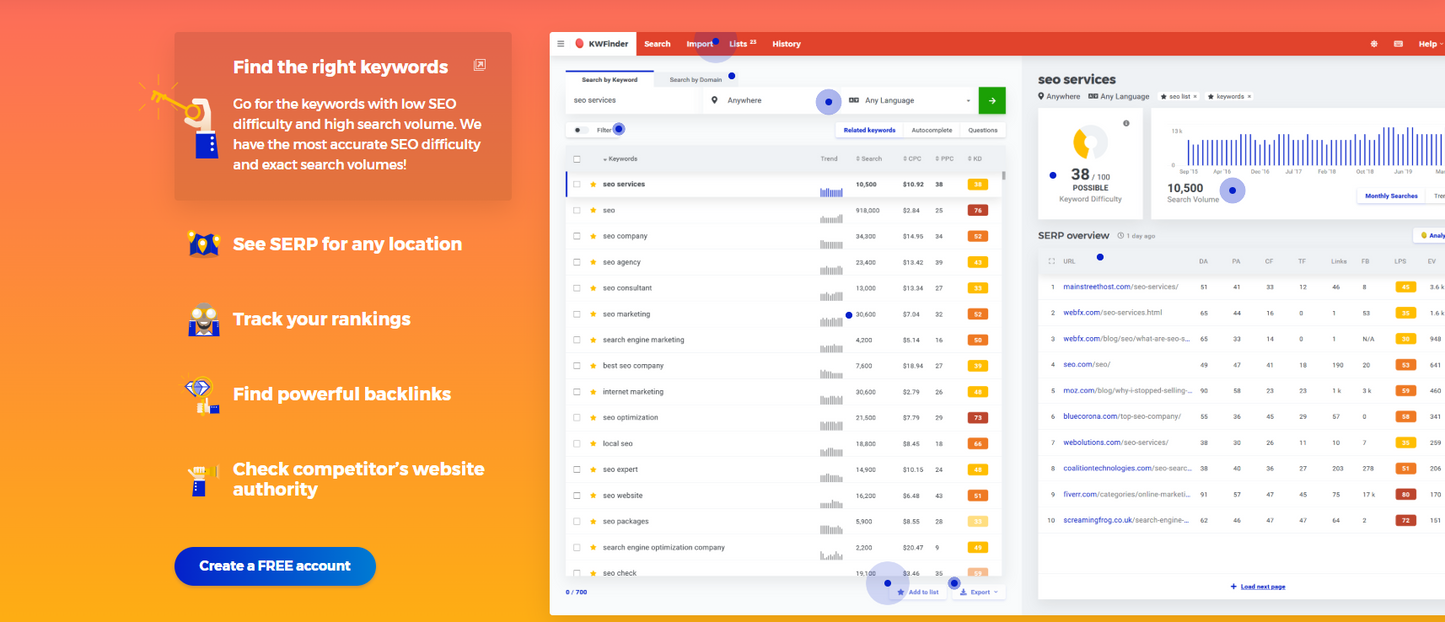Viewport: 1445px width, 622px height.
Task: Click the green search arrow button
Action: (991, 100)
